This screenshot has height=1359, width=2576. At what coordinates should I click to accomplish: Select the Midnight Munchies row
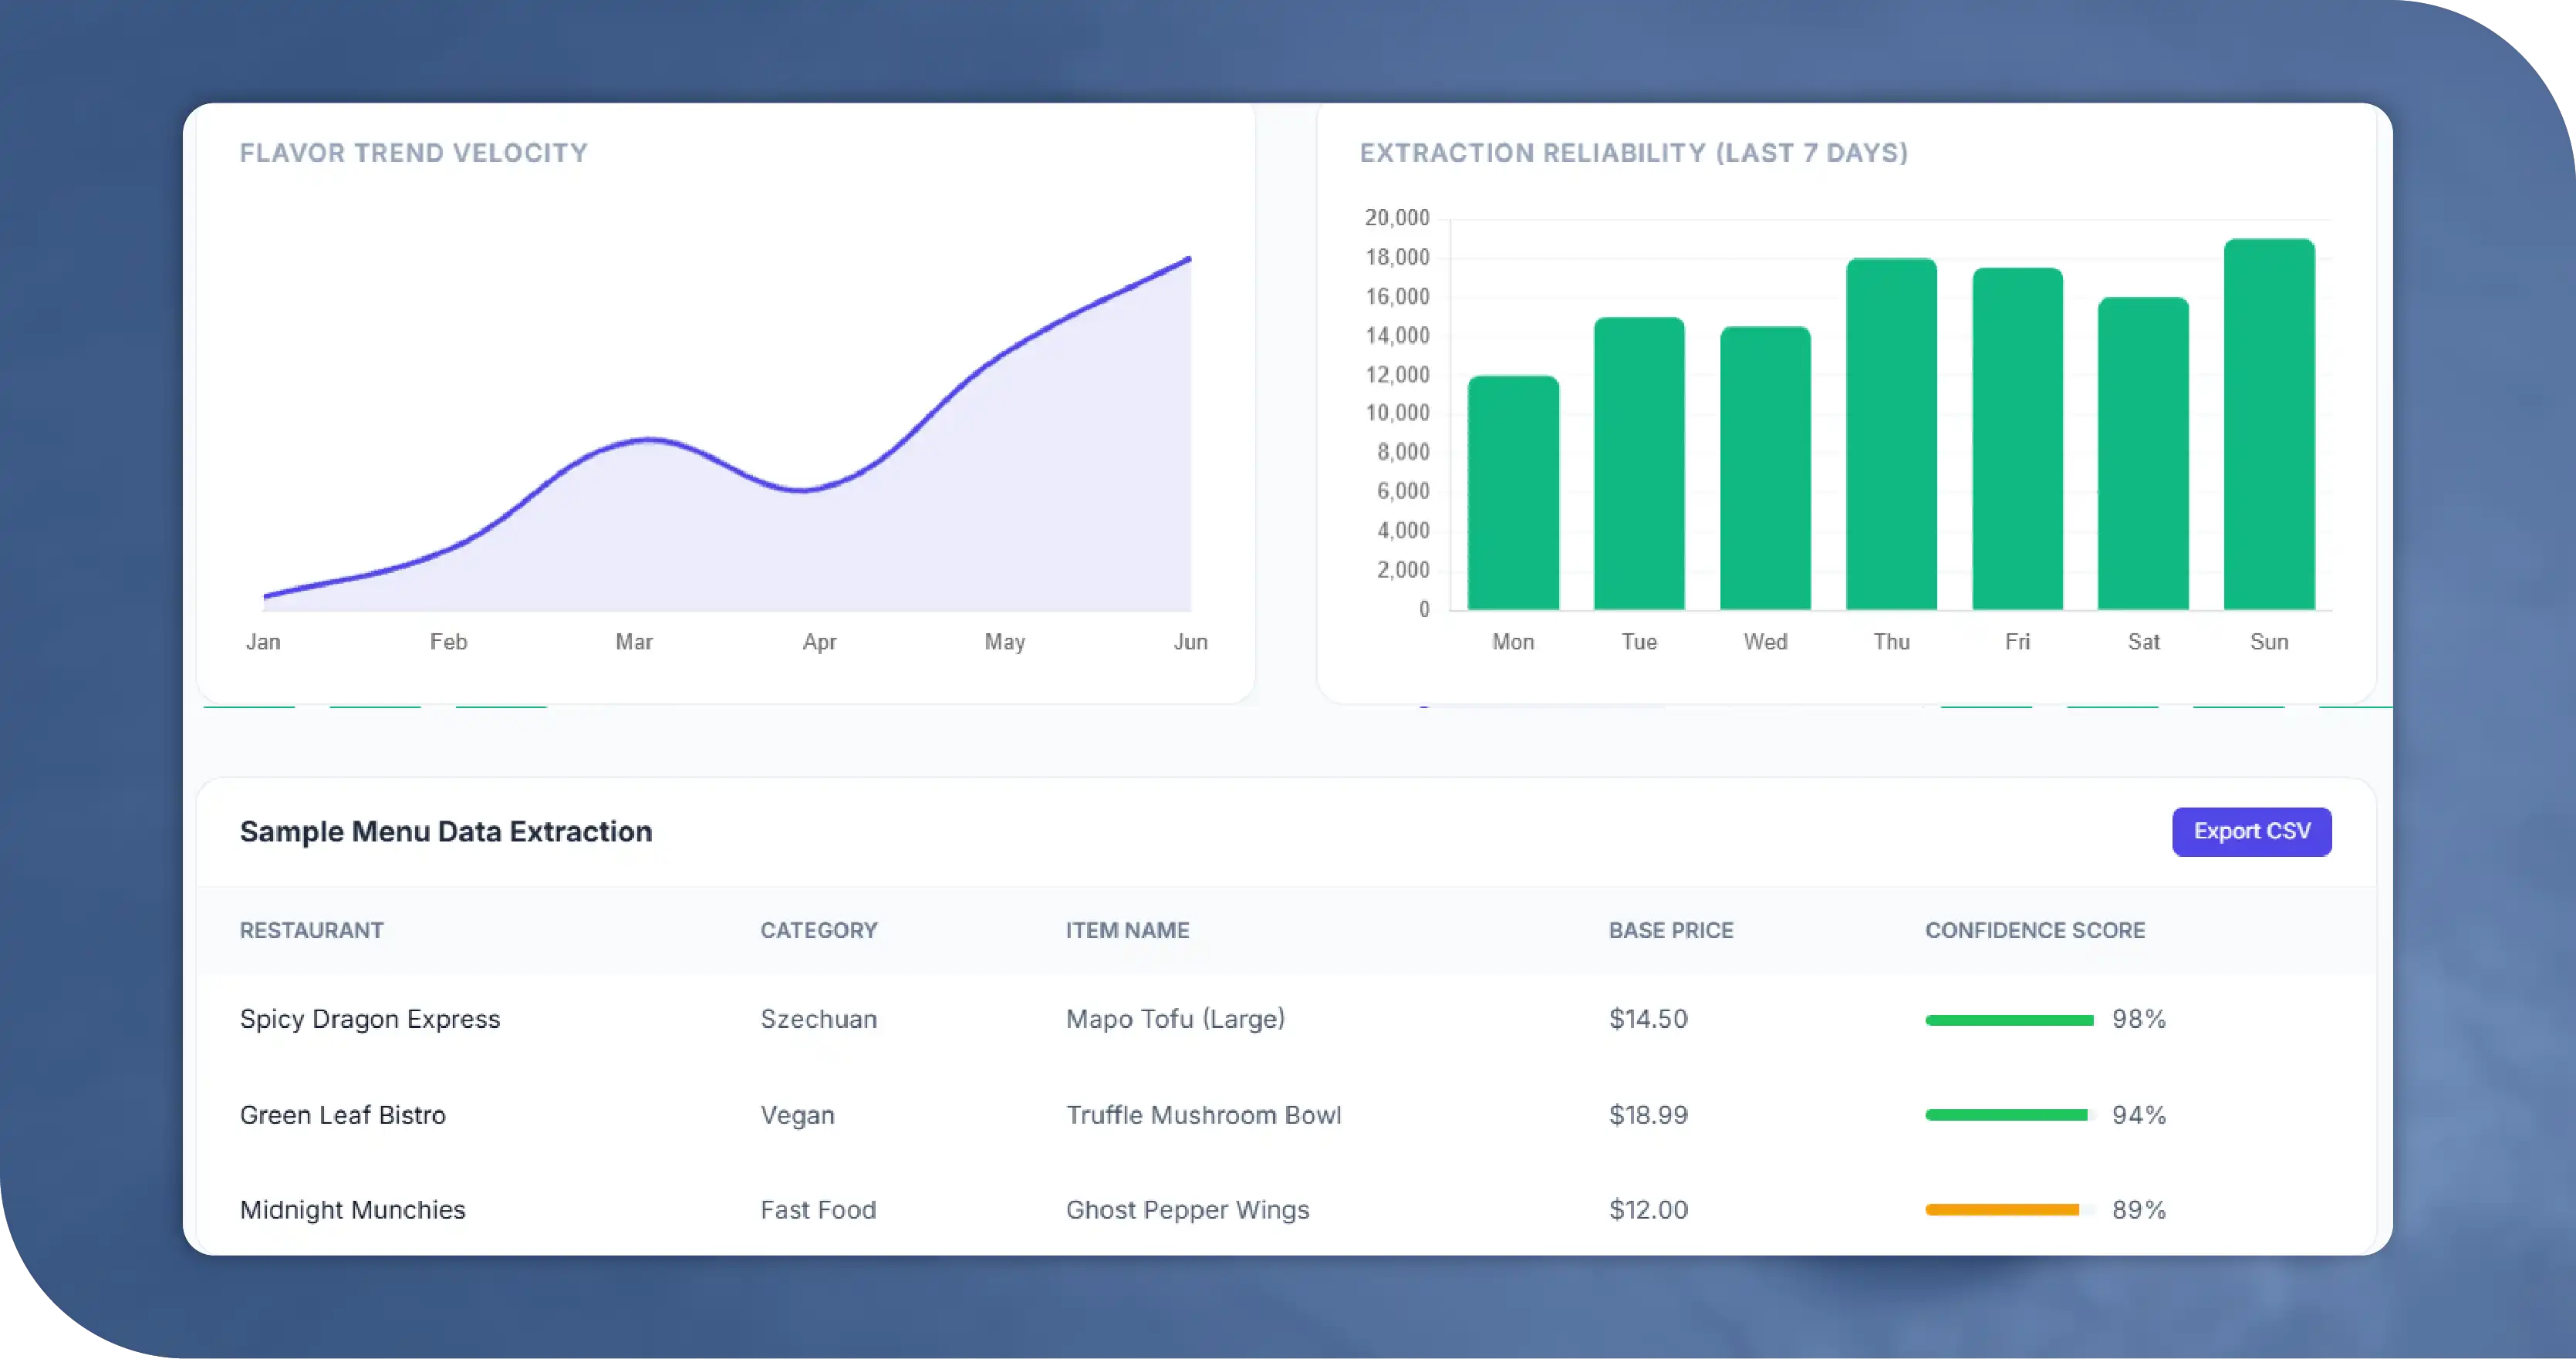tap(352, 1210)
